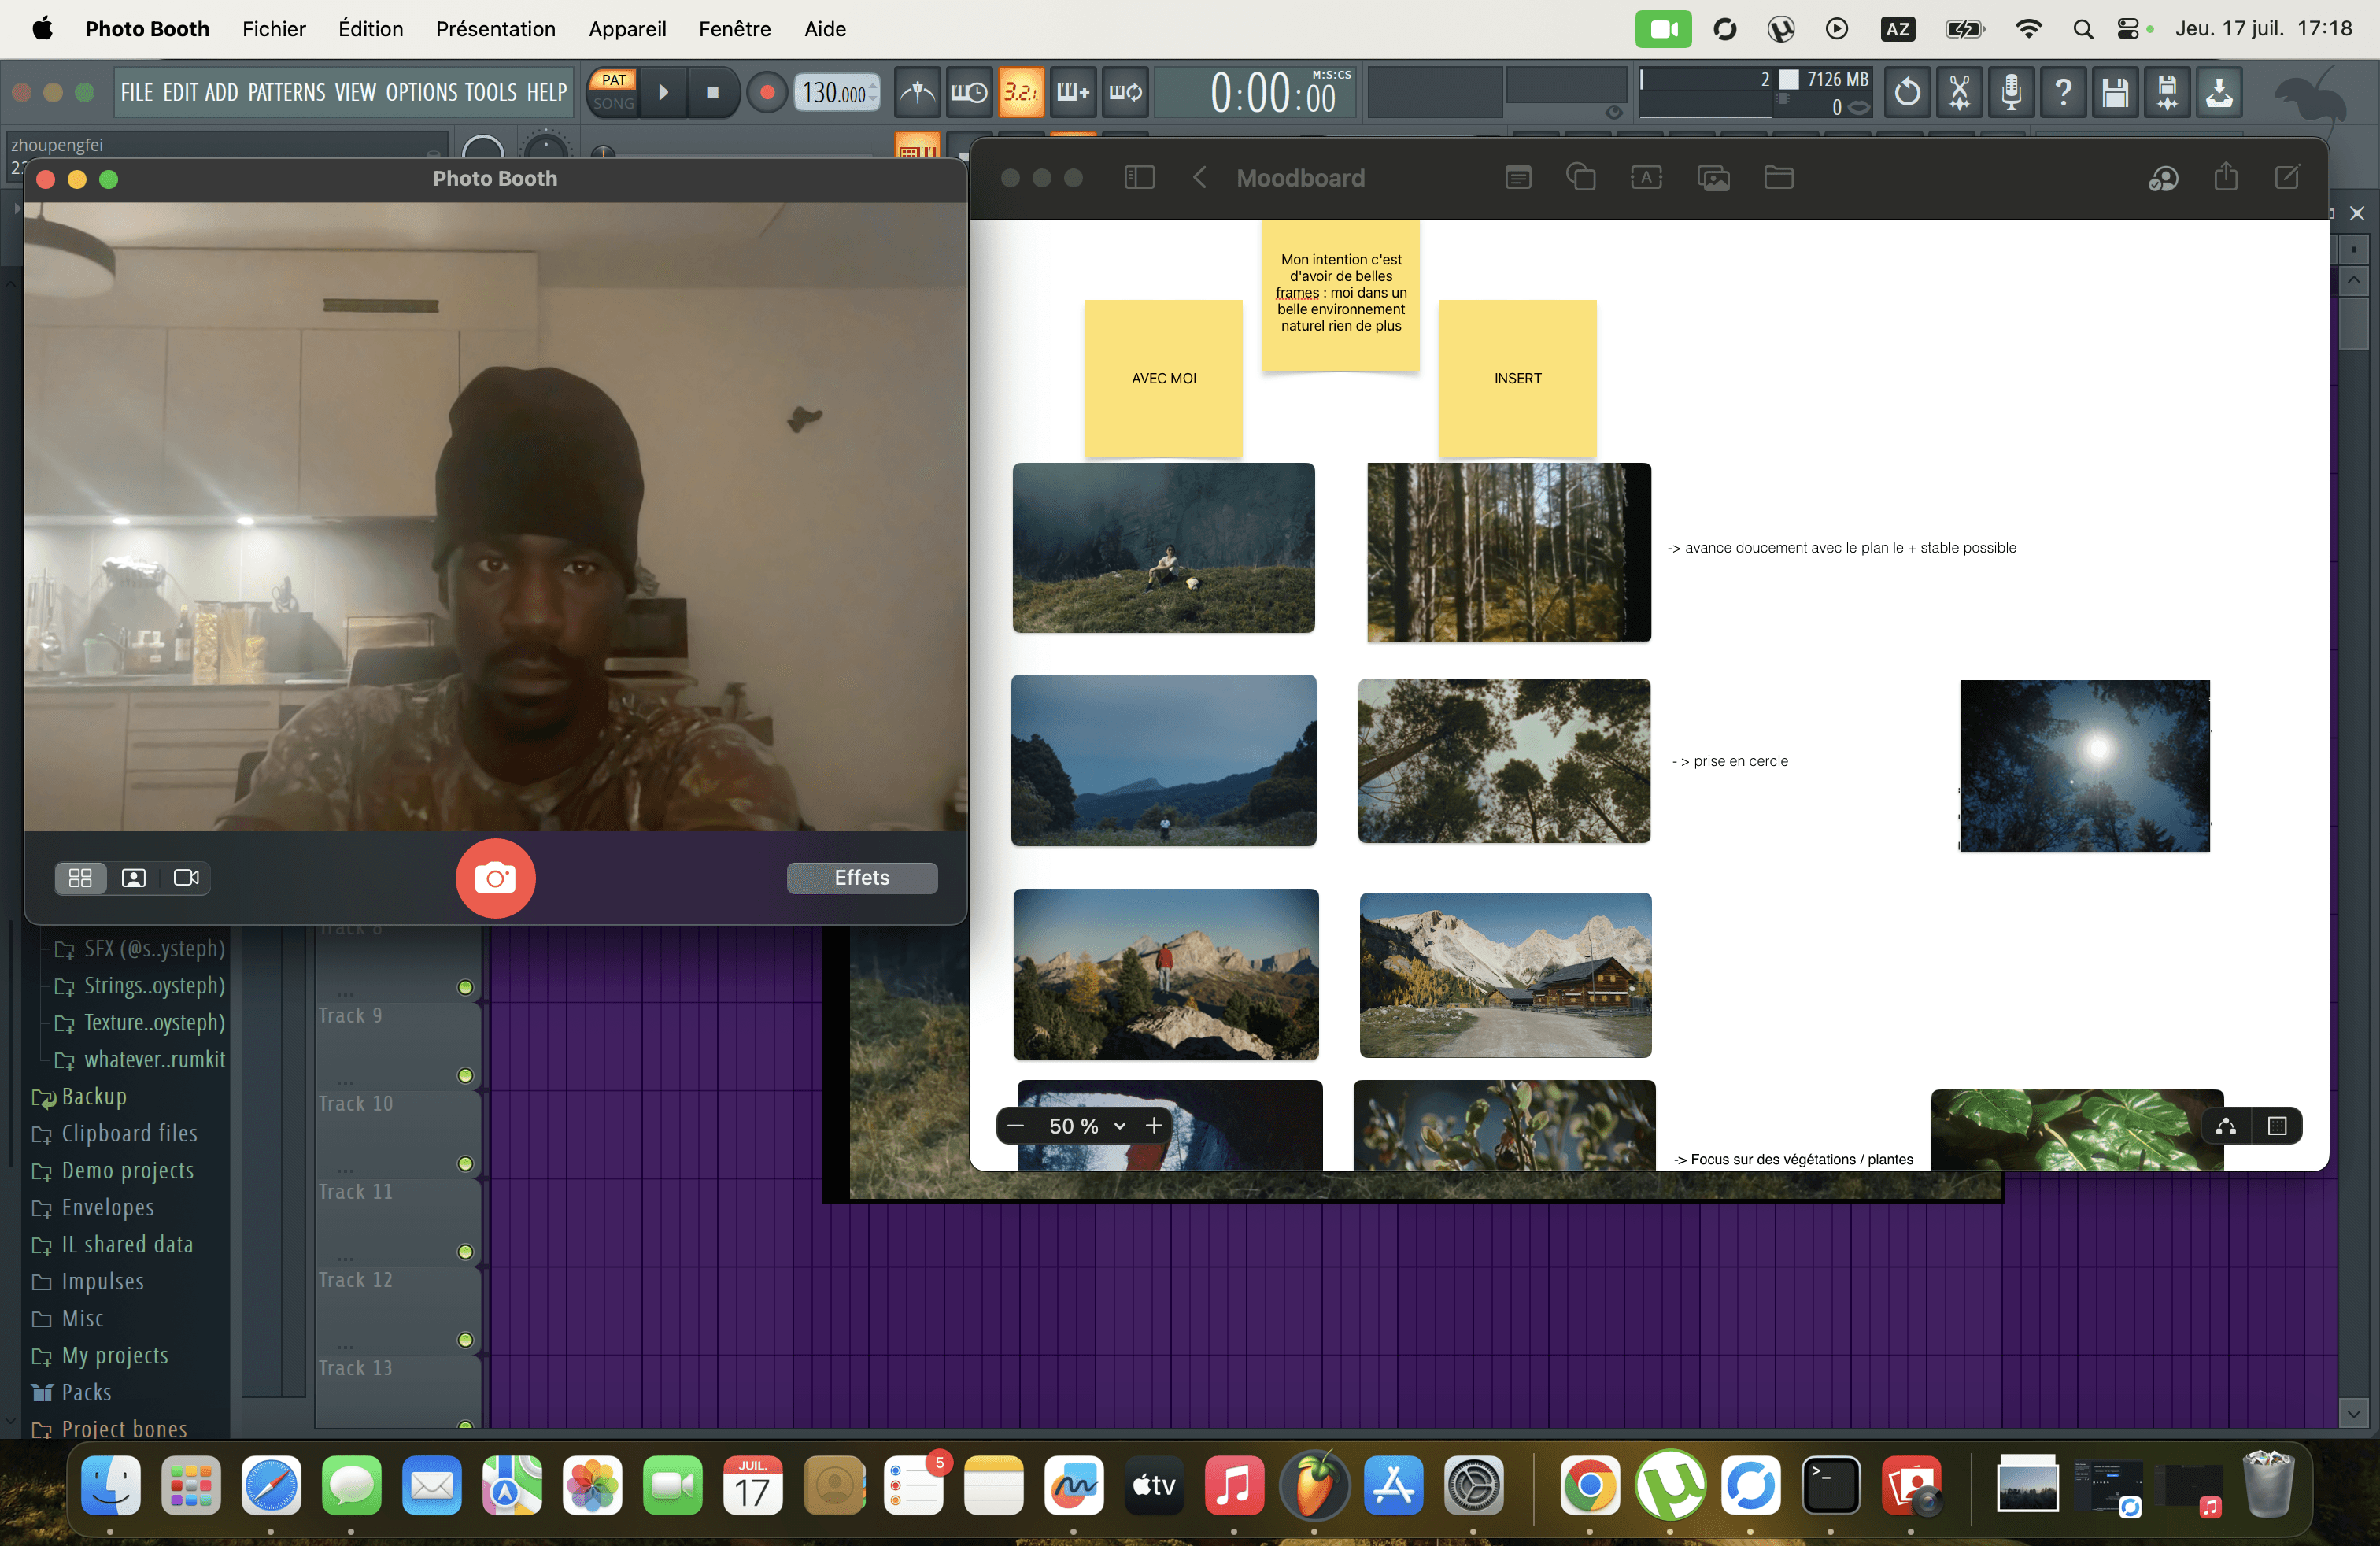Click the FL Studio record button
This screenshot has height=1546, width=2380.
tap(767, 93)
